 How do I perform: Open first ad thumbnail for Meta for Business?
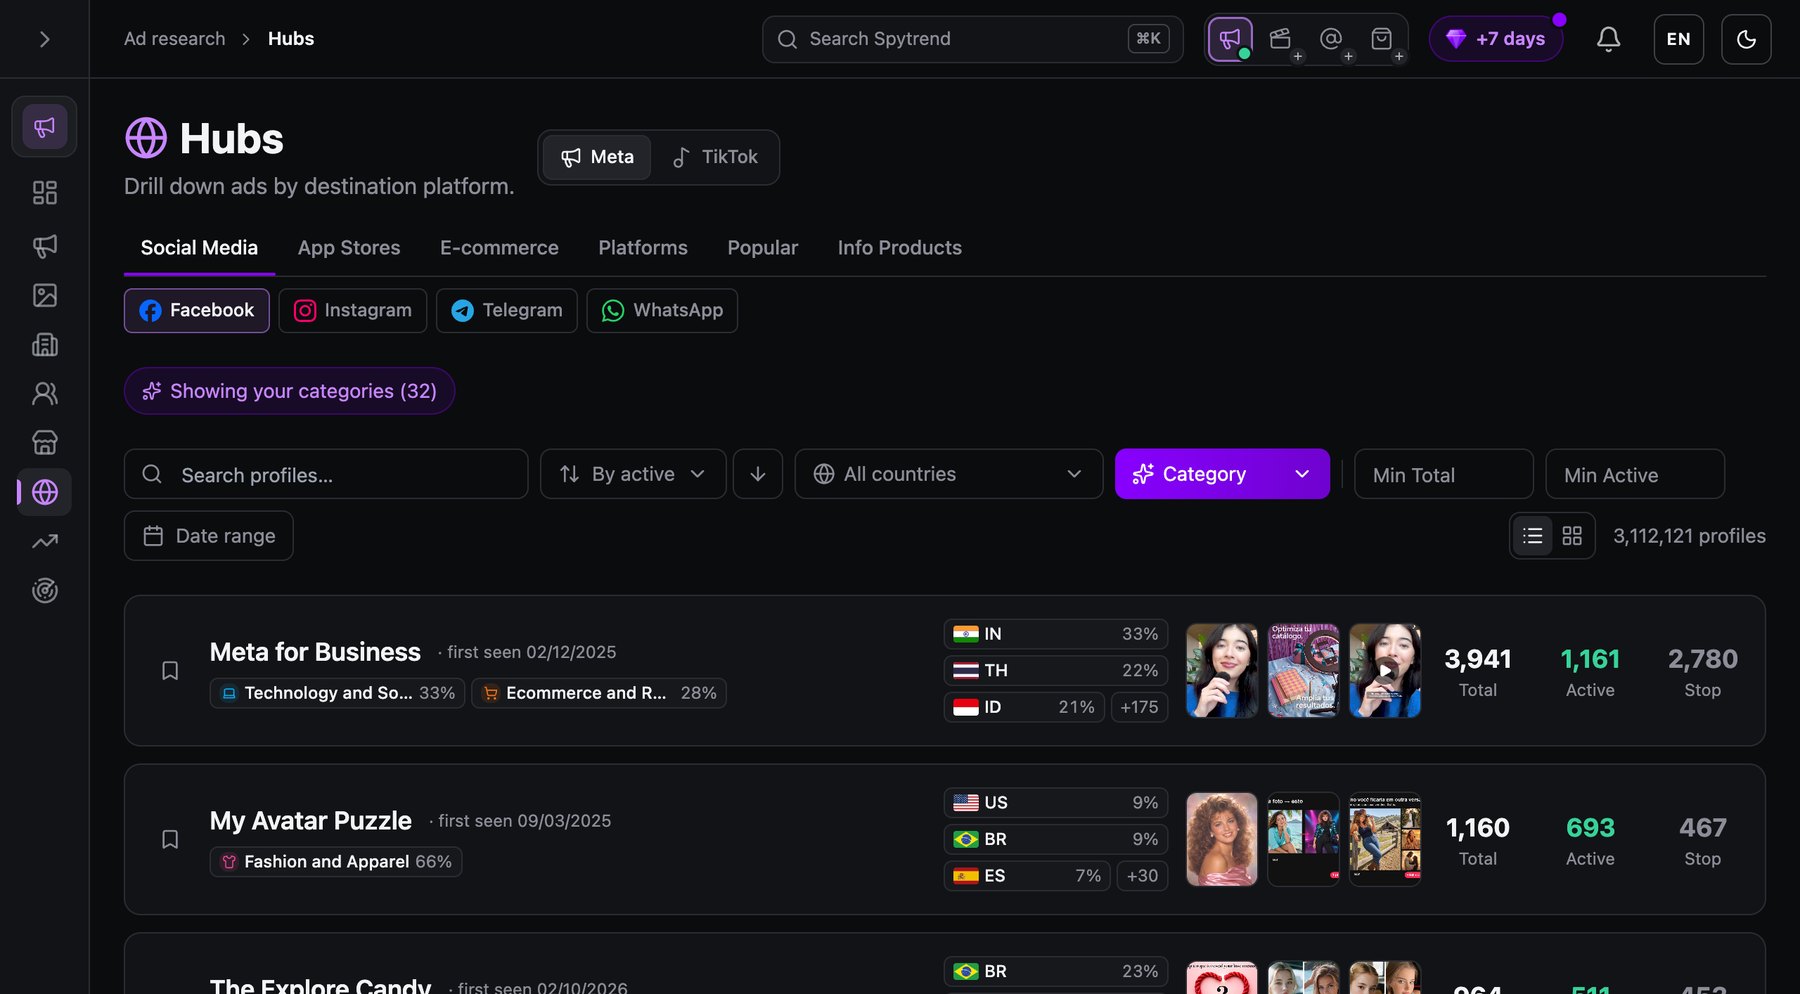[x=1222, y=671]
